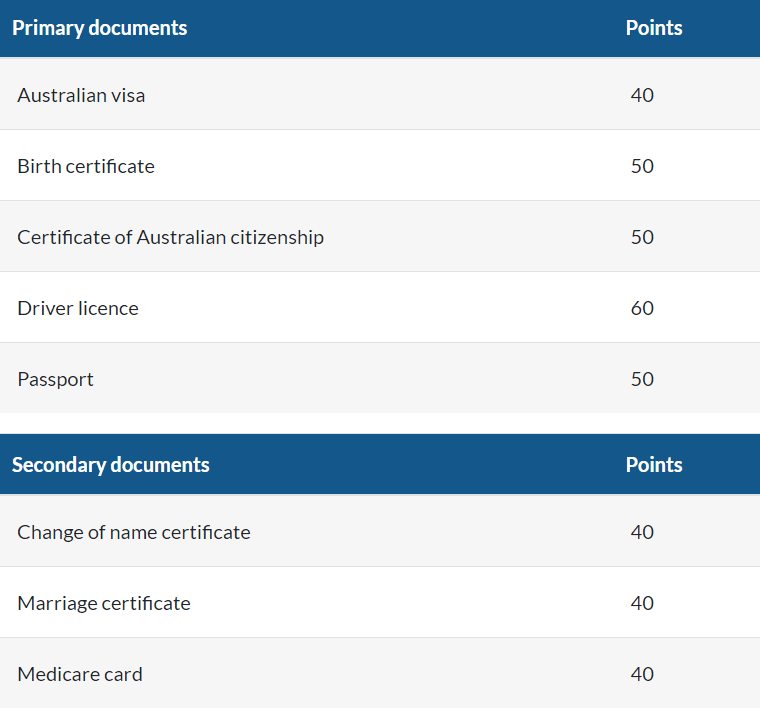Select Certificate of Australian citizenship row
760x712 pixels.
point(380,237)
